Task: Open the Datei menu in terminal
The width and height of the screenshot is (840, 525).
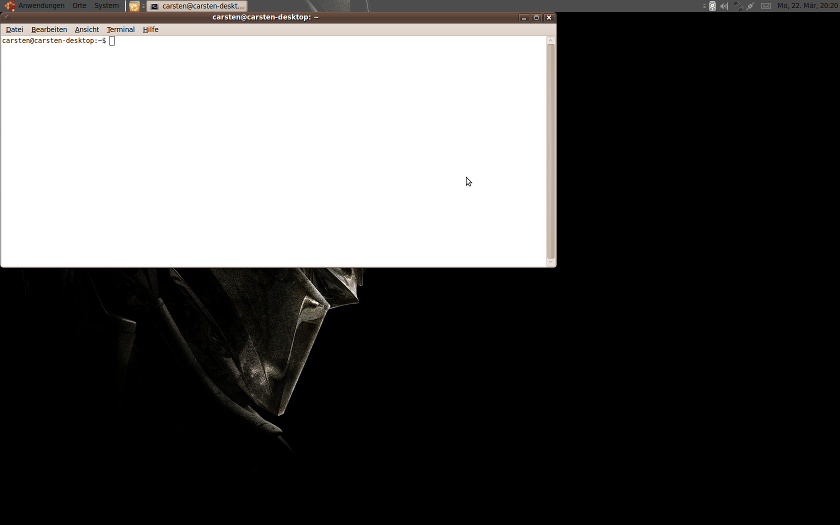Action: [14, 30]
